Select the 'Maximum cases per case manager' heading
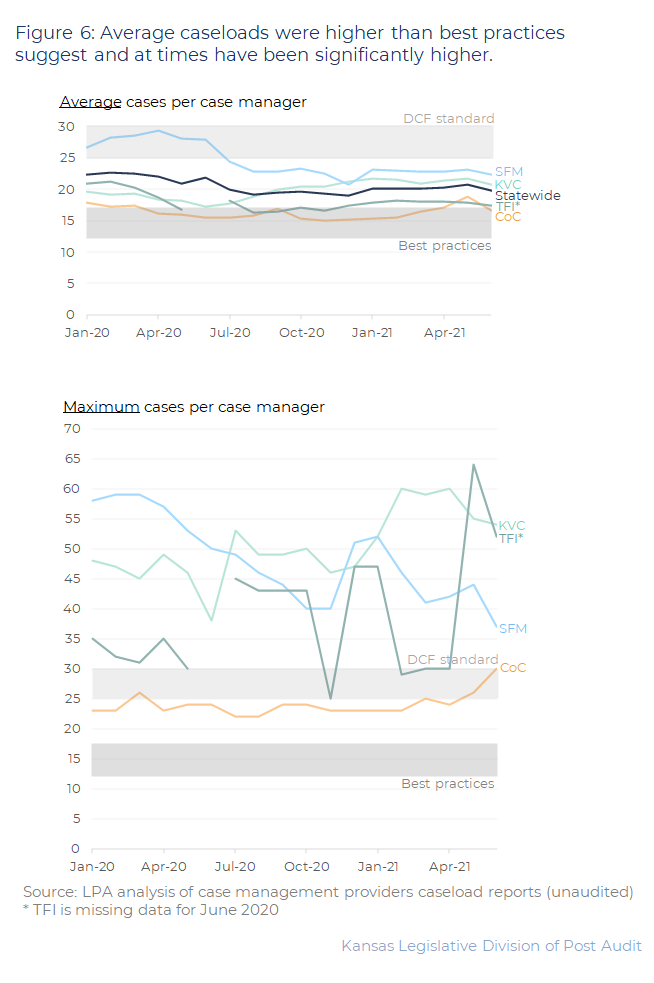 click(x=193, y=407)
